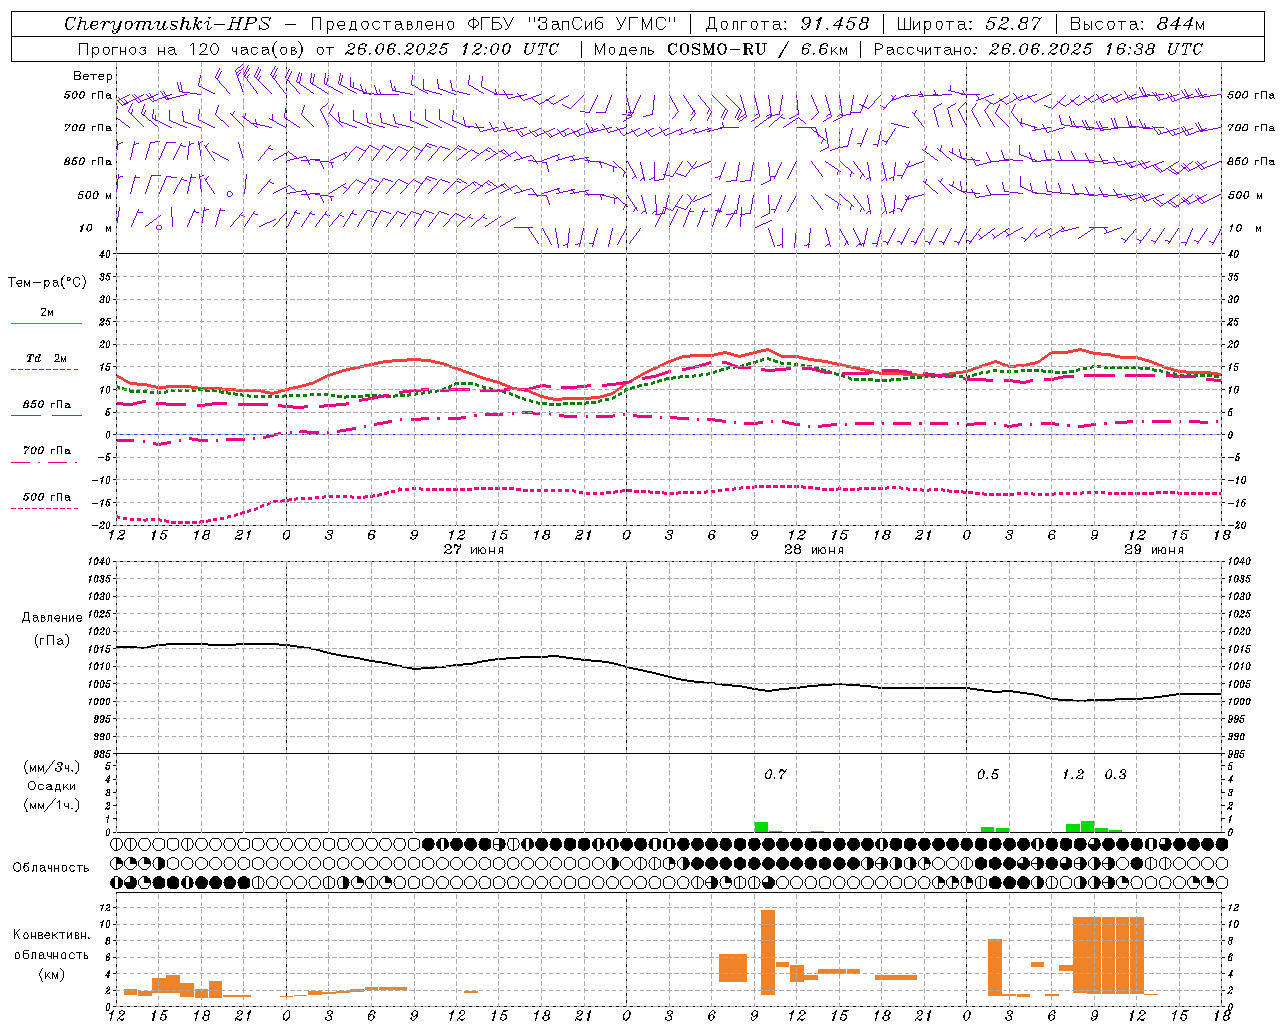Click the green precipitation bar under 0.7
This screenshot has width=1280, height=1024.
[761, 827]
